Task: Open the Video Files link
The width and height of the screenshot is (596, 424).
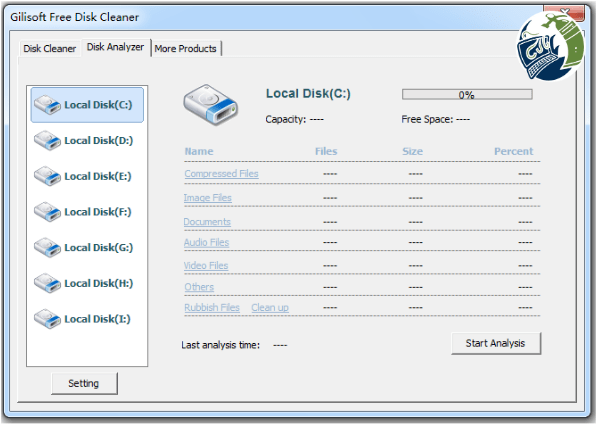Action: (206, 265)
